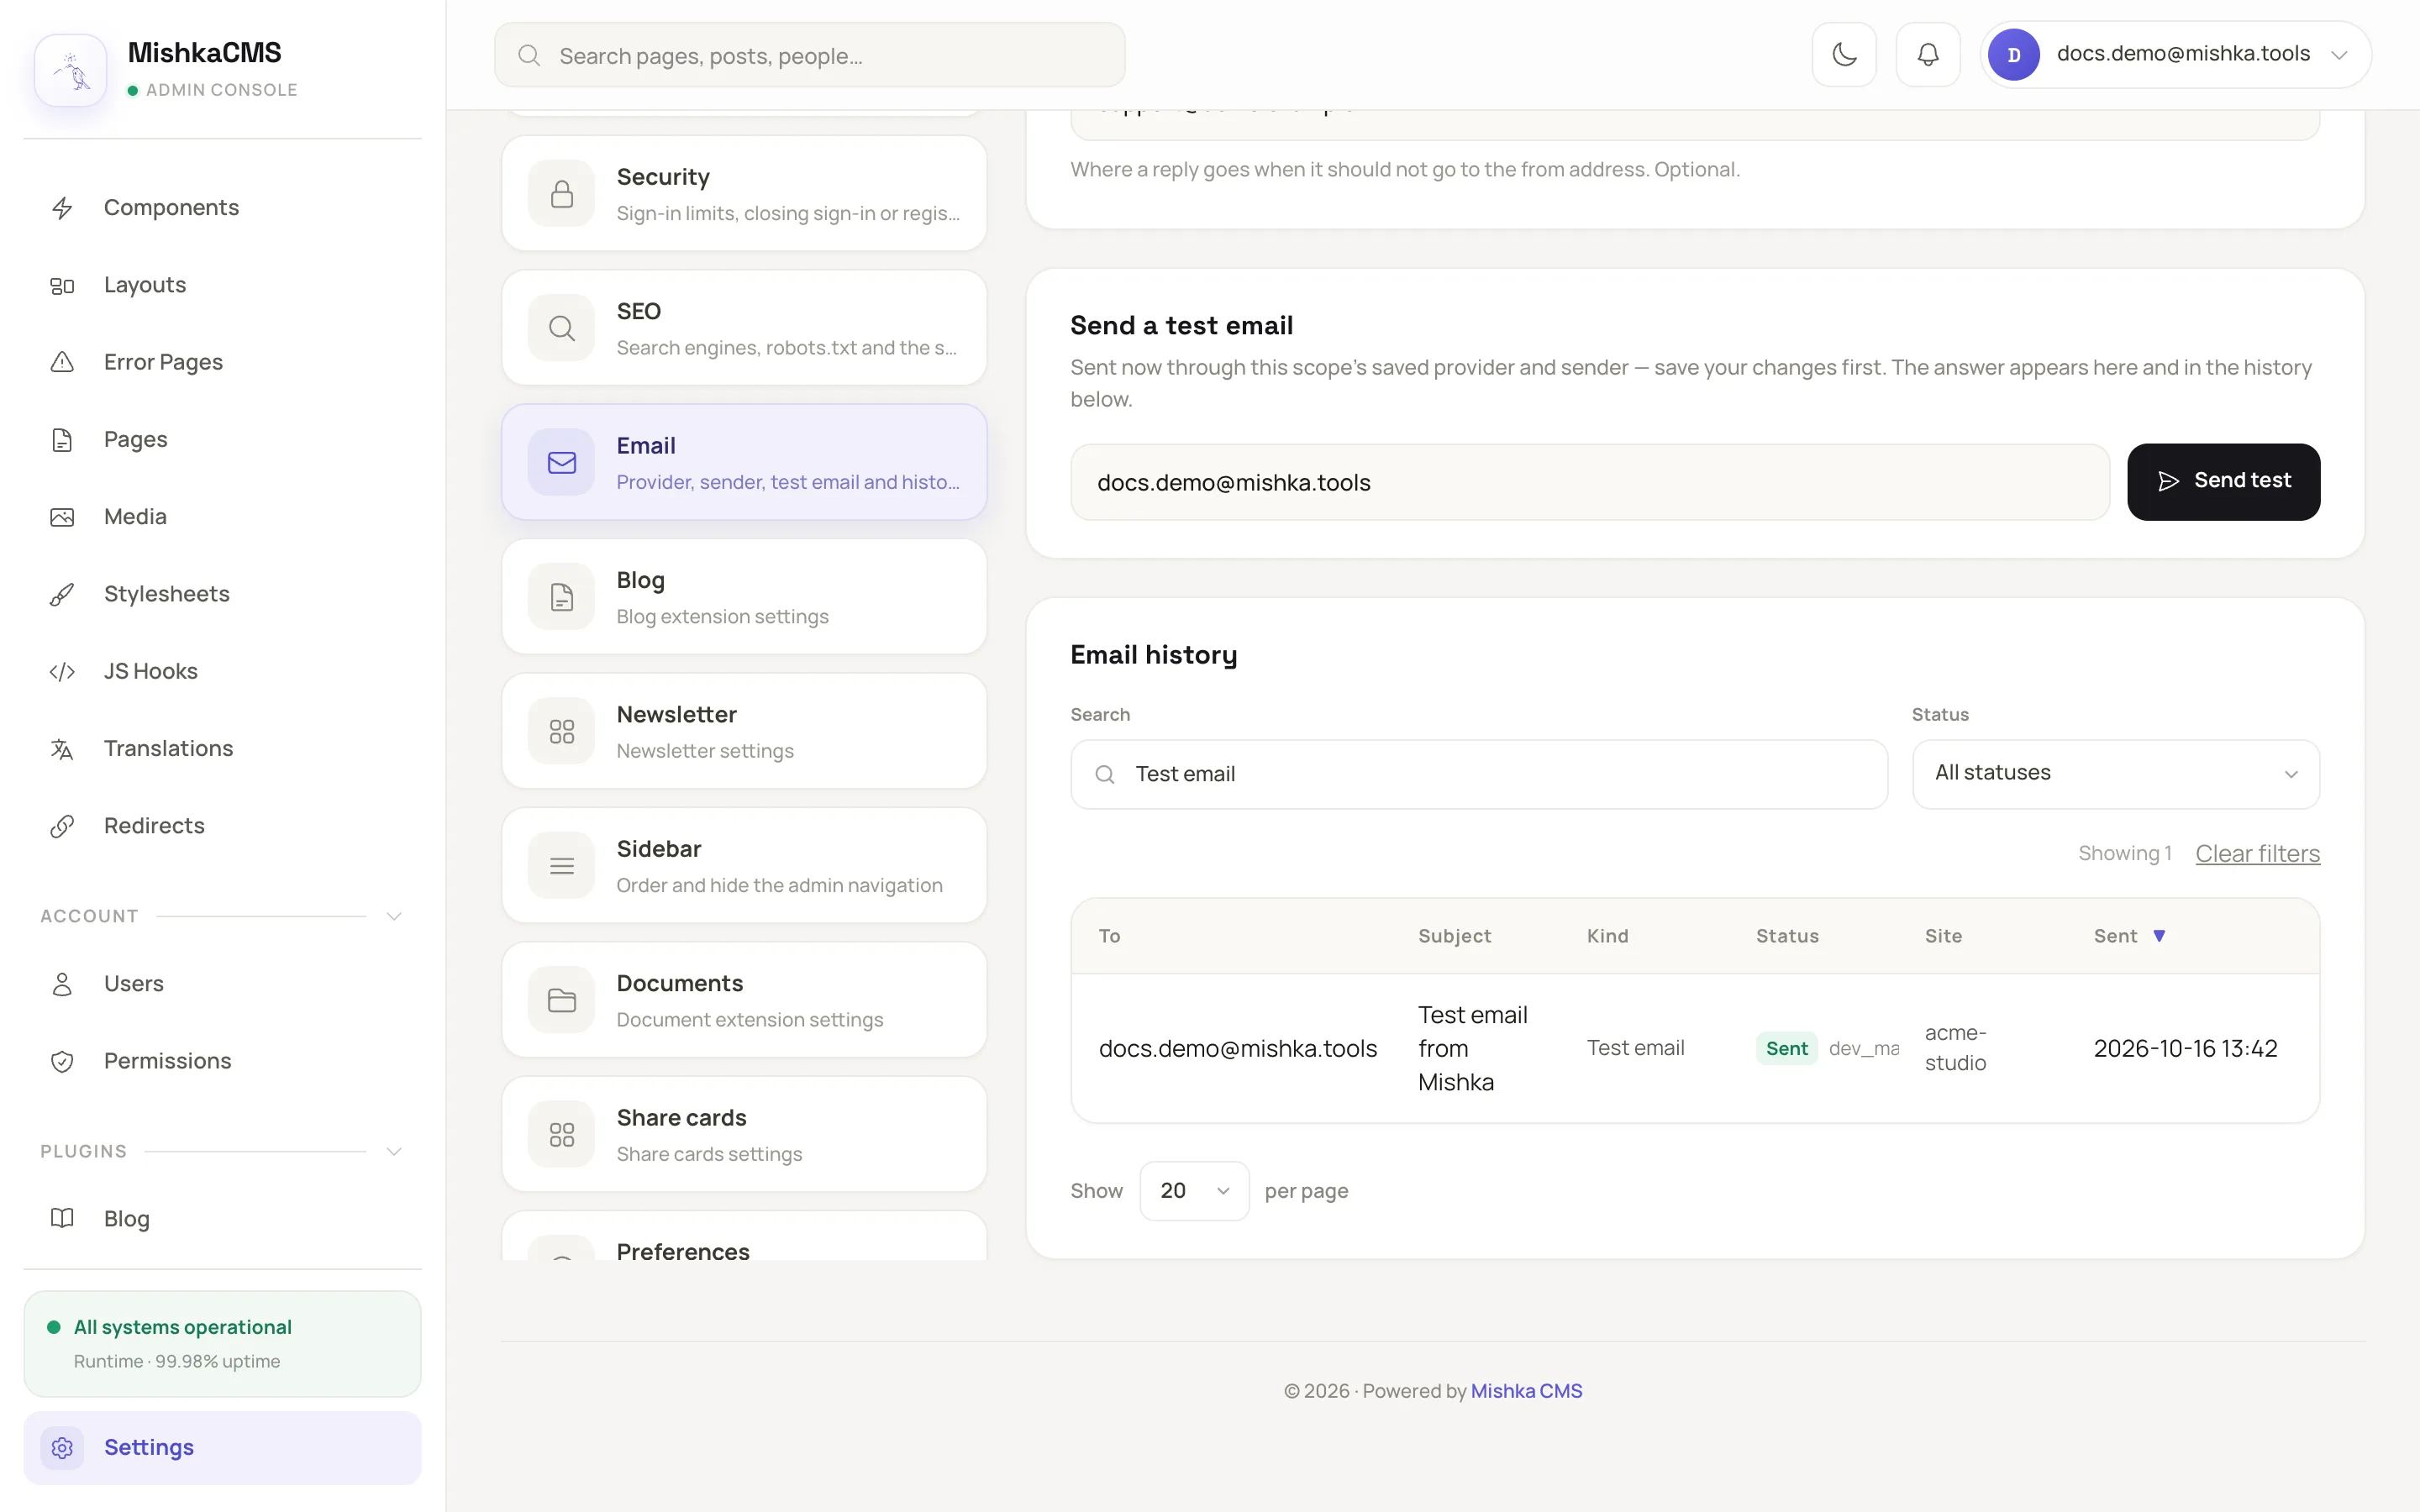Click the acme-studio site cell

[x=1955, y=1047]
